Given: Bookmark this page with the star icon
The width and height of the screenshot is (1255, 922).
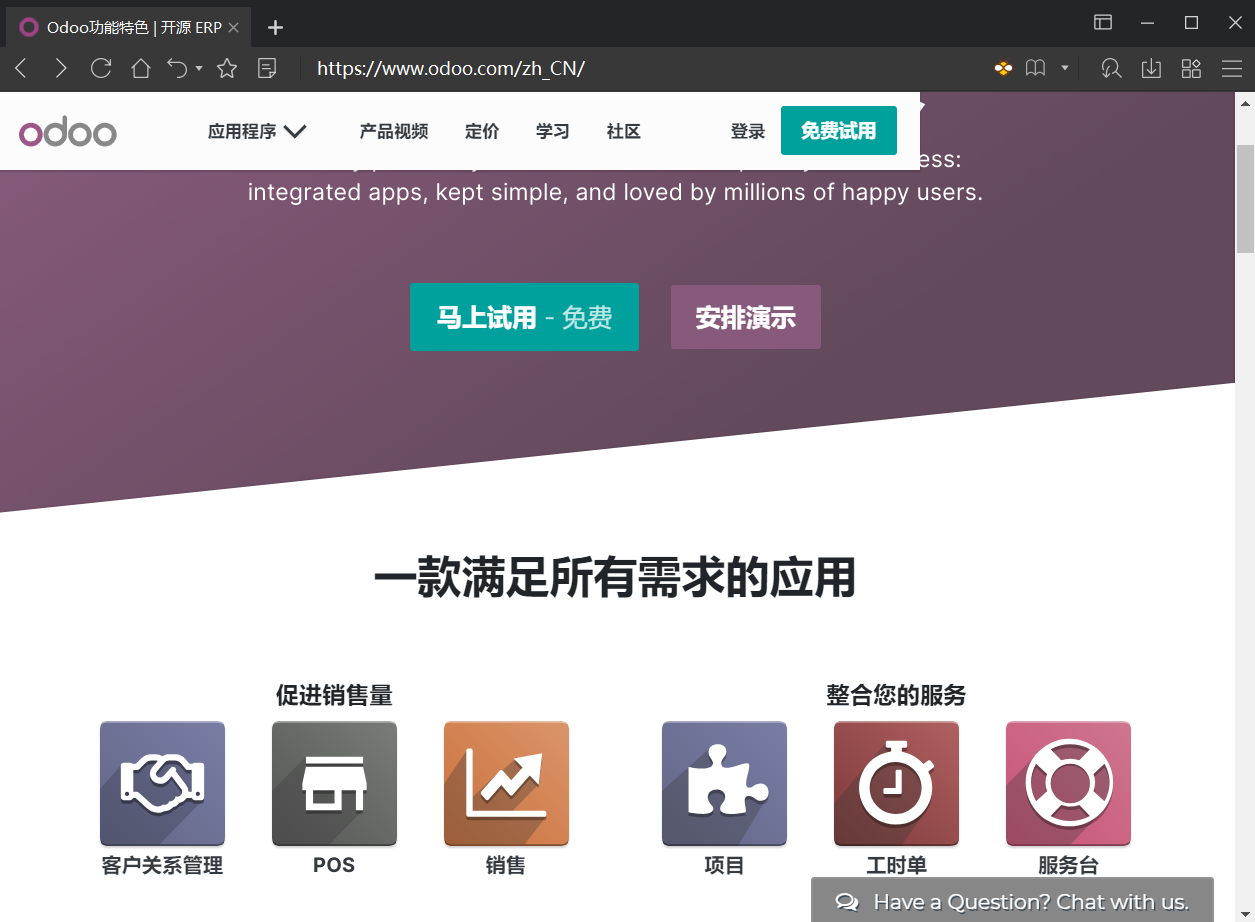Looking at the screenshot, I should pos(227,68).
